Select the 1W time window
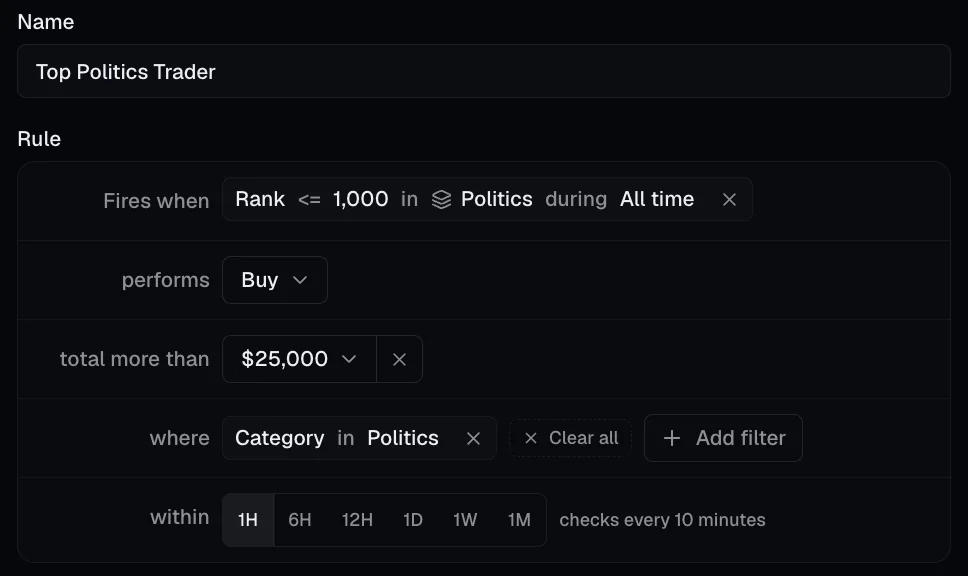Screen dimensions: 968x576 click(x=465, y=520)
